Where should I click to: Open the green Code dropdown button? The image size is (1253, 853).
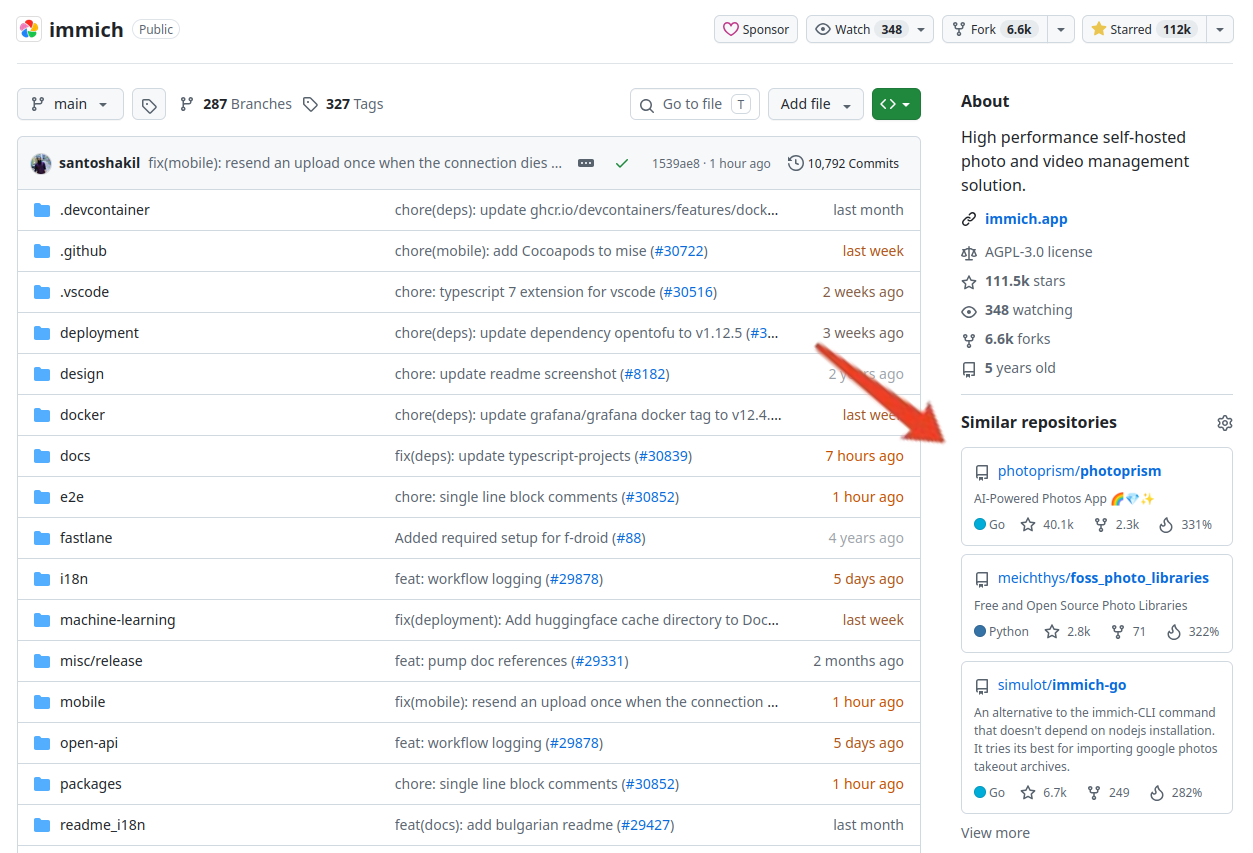coord(896,104)
